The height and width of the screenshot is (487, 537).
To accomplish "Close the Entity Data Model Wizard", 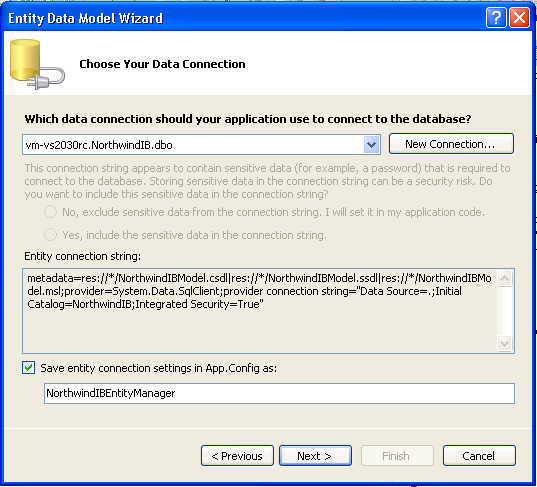I will (x=519, y=18).
